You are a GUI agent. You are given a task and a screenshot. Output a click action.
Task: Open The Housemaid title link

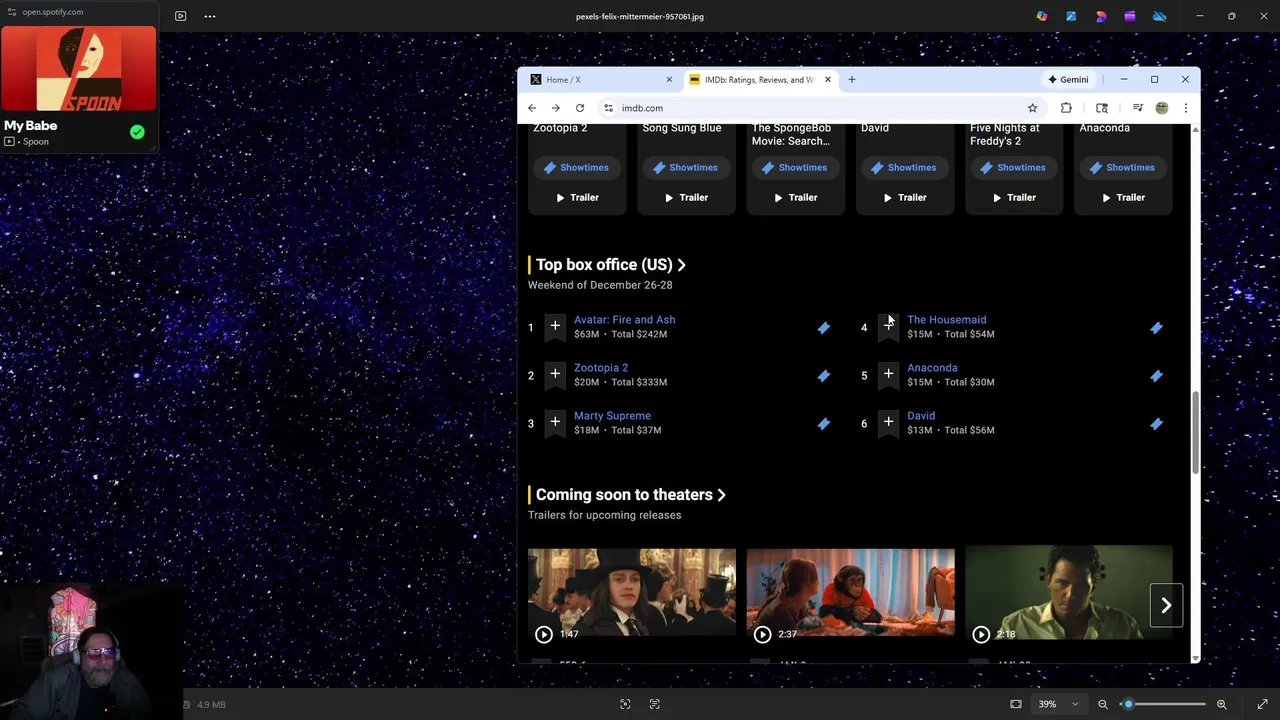(946, 320)
